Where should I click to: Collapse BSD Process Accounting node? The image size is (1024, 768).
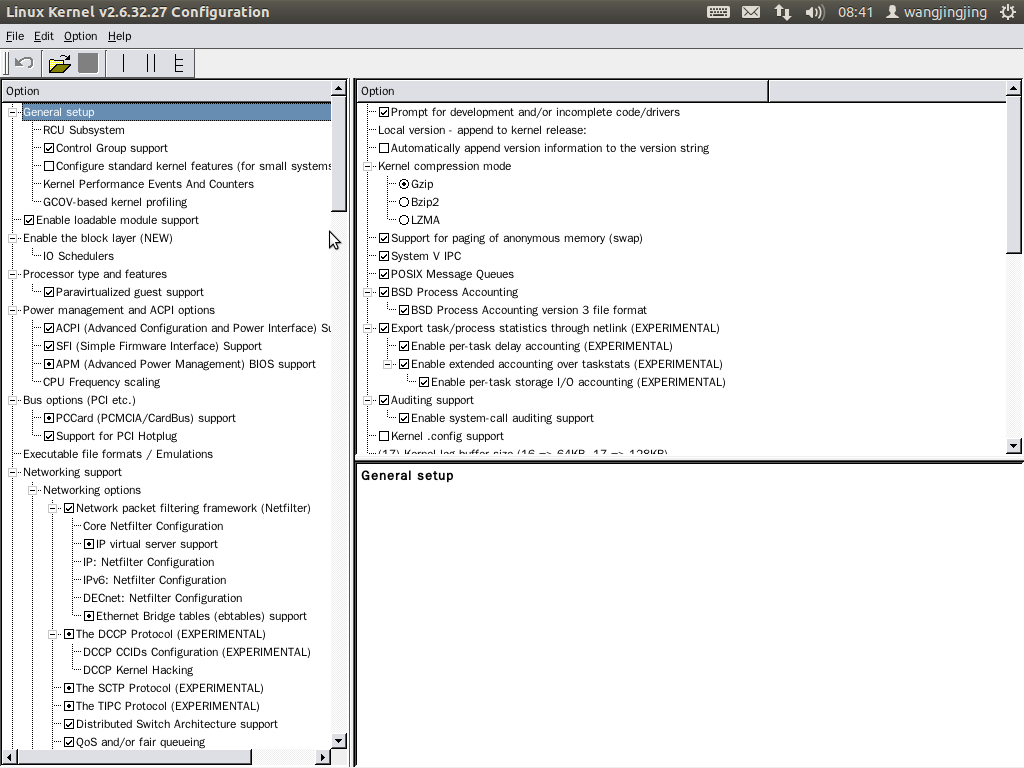pyautogui.click(x=367, y=292)
